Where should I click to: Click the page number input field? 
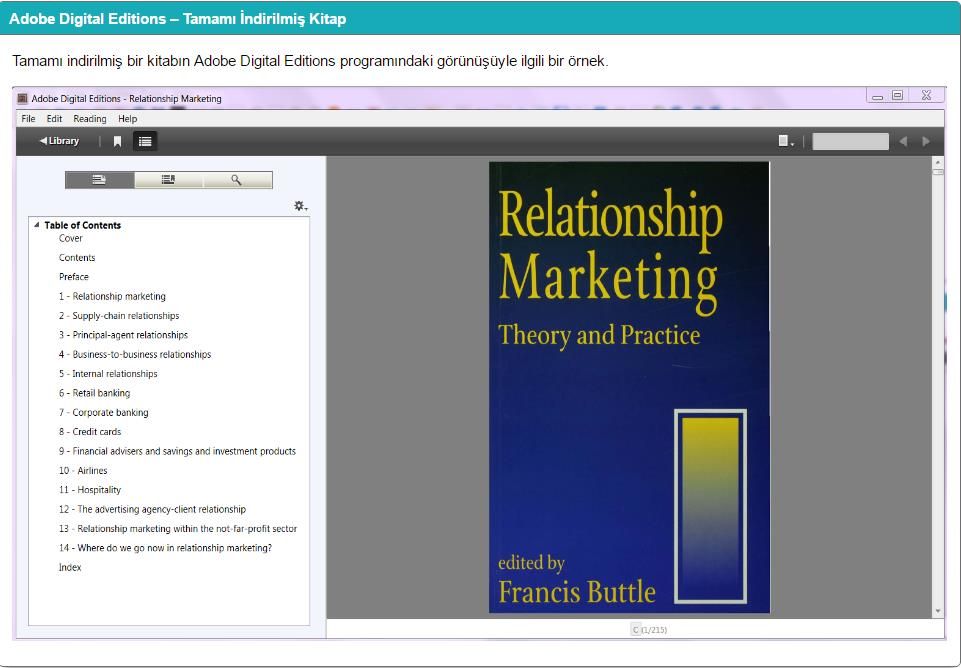[850, 142]
